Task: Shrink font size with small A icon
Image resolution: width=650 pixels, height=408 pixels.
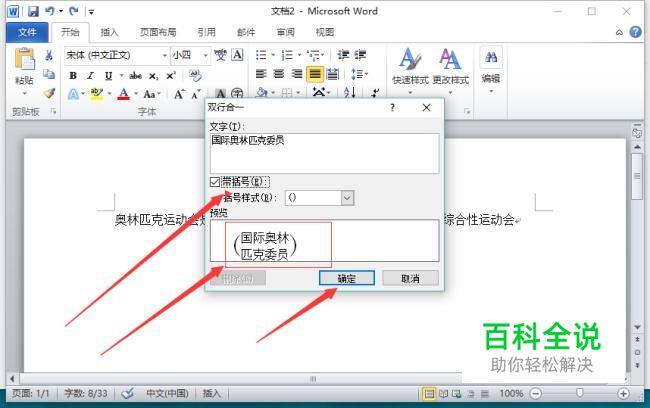Action: (196, 94)
